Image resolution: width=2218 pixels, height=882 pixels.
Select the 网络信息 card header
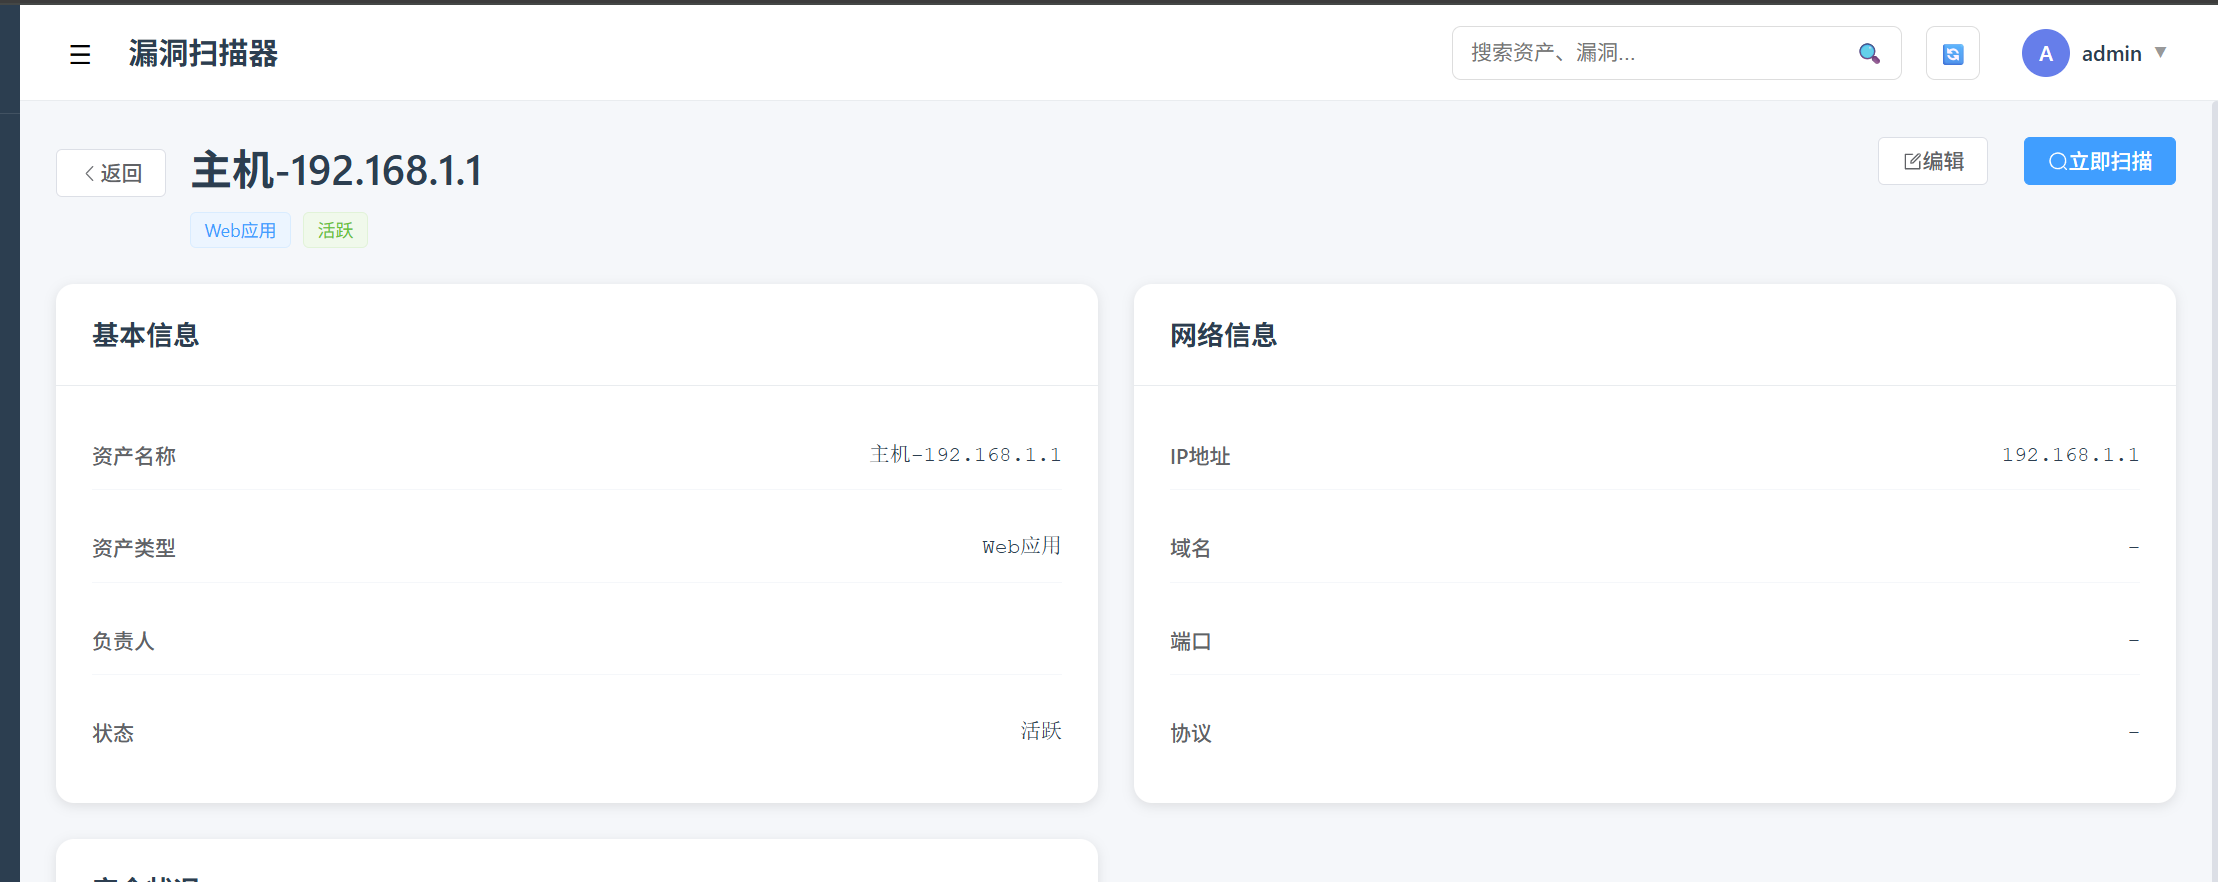tap(1223, 335)
